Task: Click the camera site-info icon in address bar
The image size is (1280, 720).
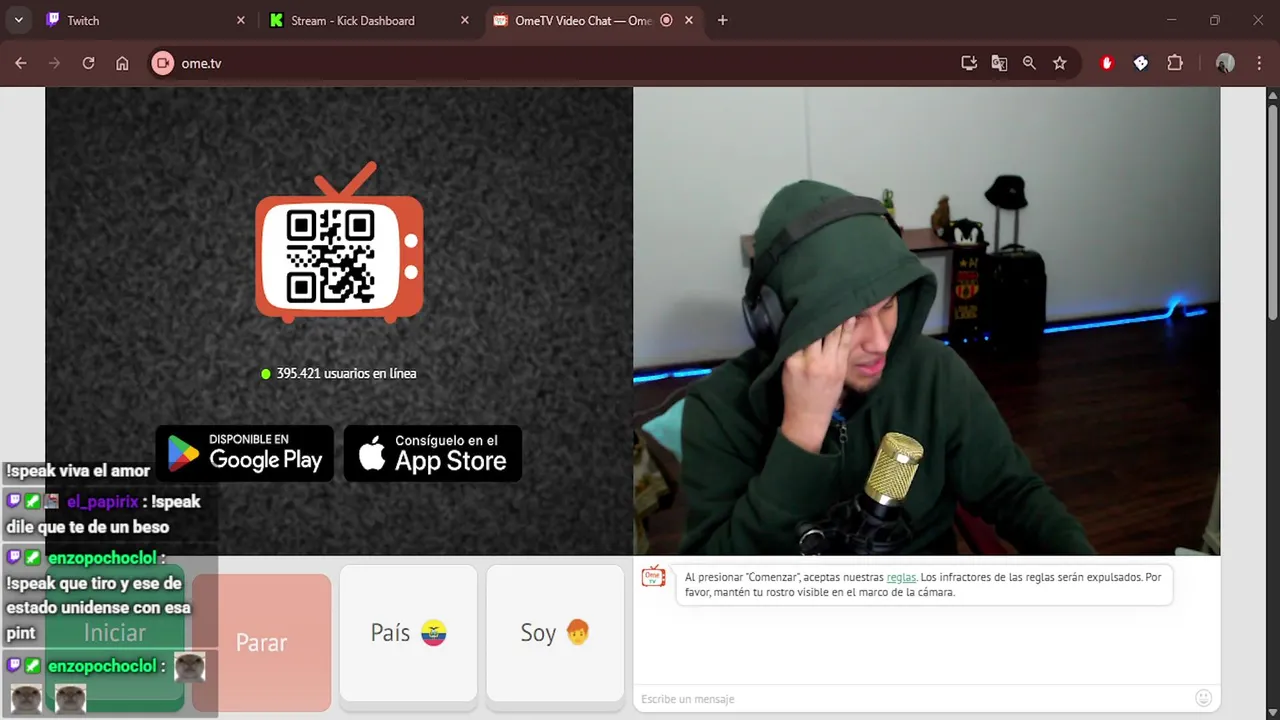Action: coord(162,63)
